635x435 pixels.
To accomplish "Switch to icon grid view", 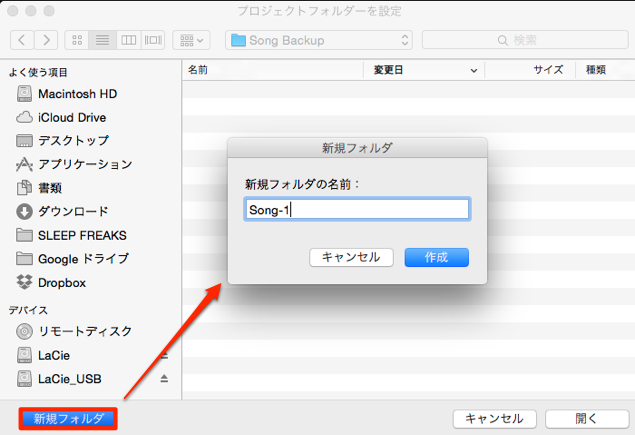I will [77, 40].
